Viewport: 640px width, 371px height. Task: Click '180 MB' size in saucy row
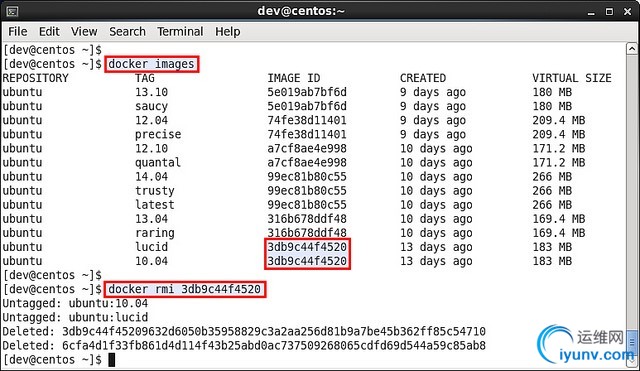pos(552,106)
